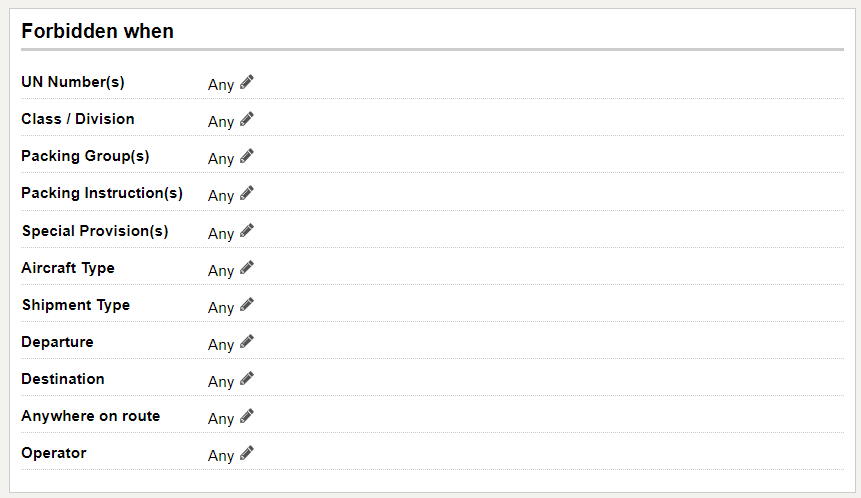Click pencil icon for Class / Division
Screen dimensions: 861x498
point(247,119)
